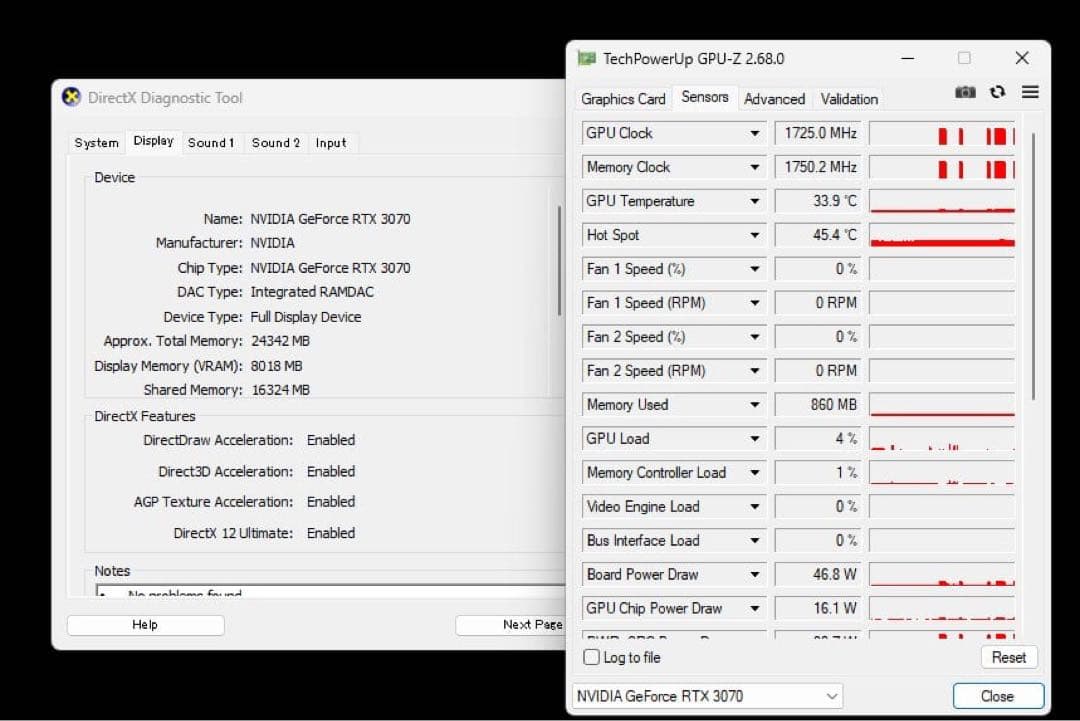This screenshot has width=1080, height=721.
Task: Open the Sound 1 tab
Action: coord(211,143)
